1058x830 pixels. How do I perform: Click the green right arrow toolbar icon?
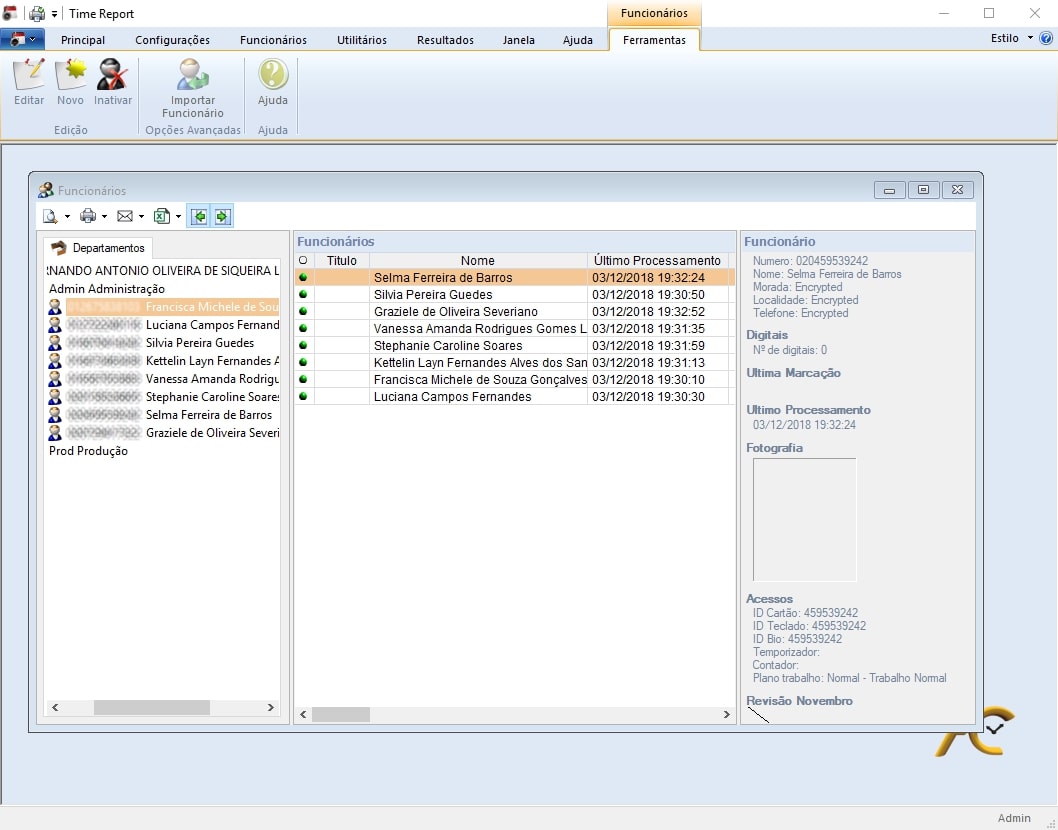point(221,216)
